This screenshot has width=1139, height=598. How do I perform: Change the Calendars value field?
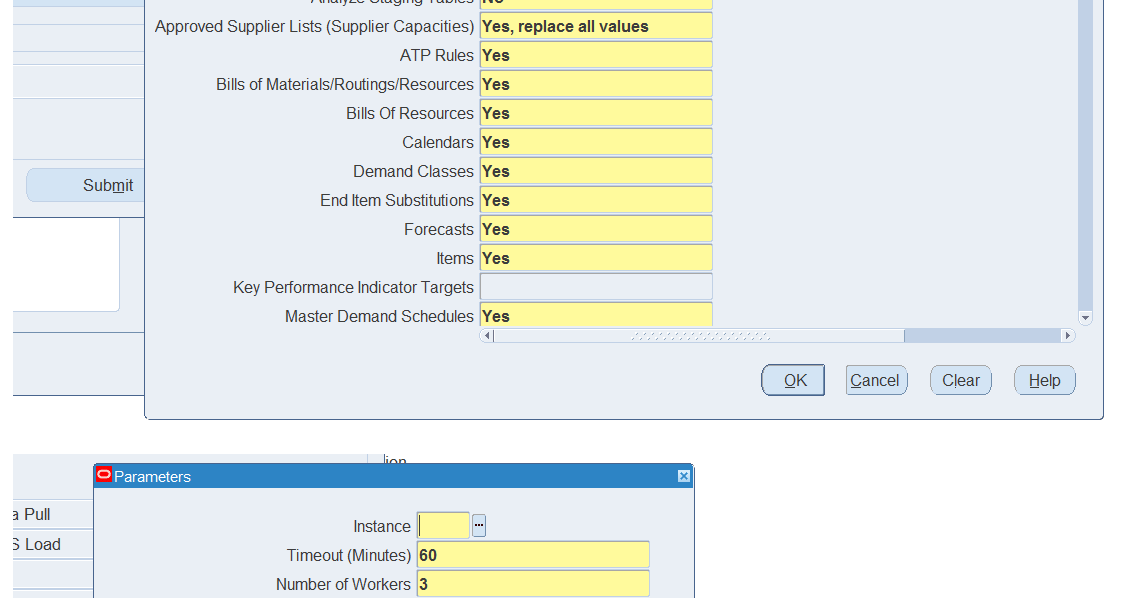(595, 141)
